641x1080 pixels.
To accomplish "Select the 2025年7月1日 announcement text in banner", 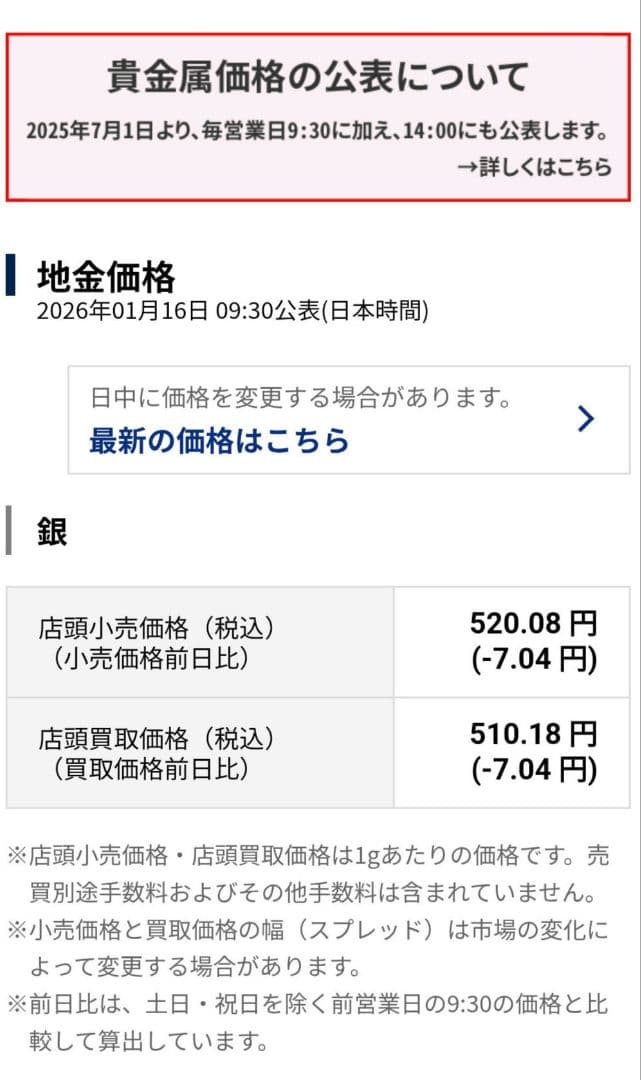I will coord(317,130).
